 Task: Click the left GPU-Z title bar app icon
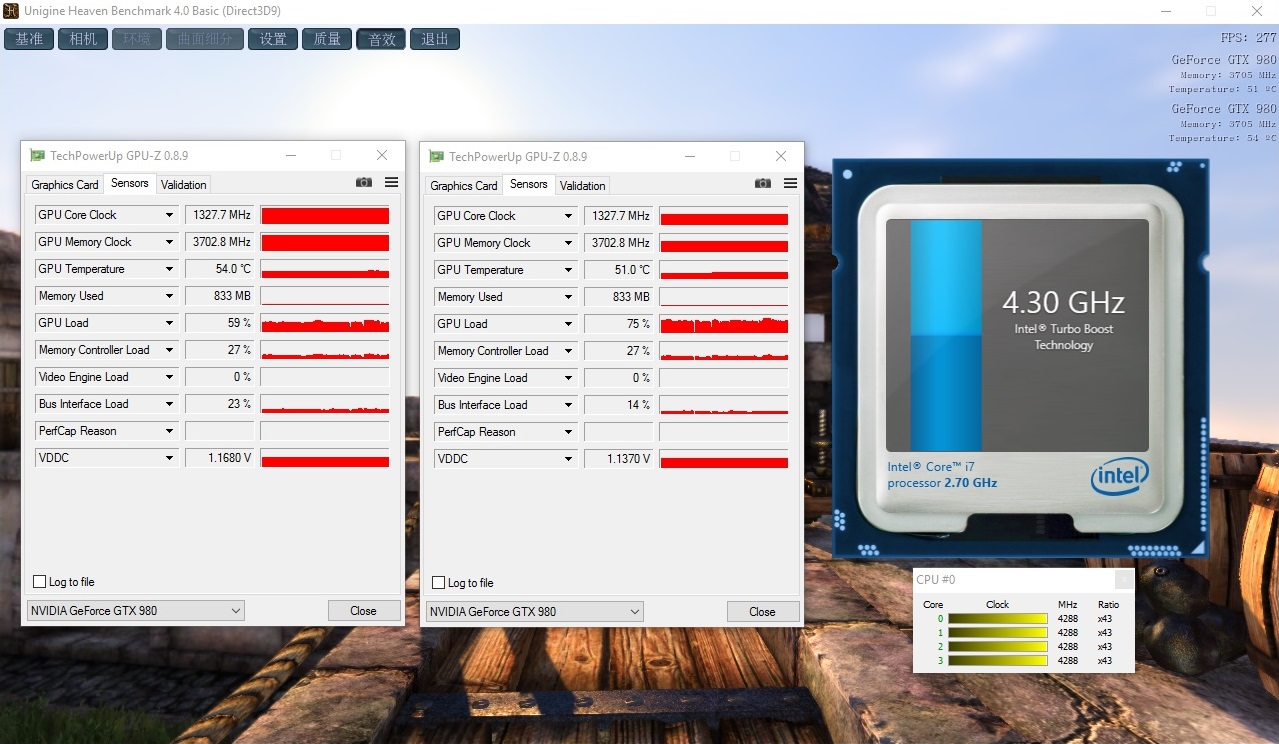[37, 156]
